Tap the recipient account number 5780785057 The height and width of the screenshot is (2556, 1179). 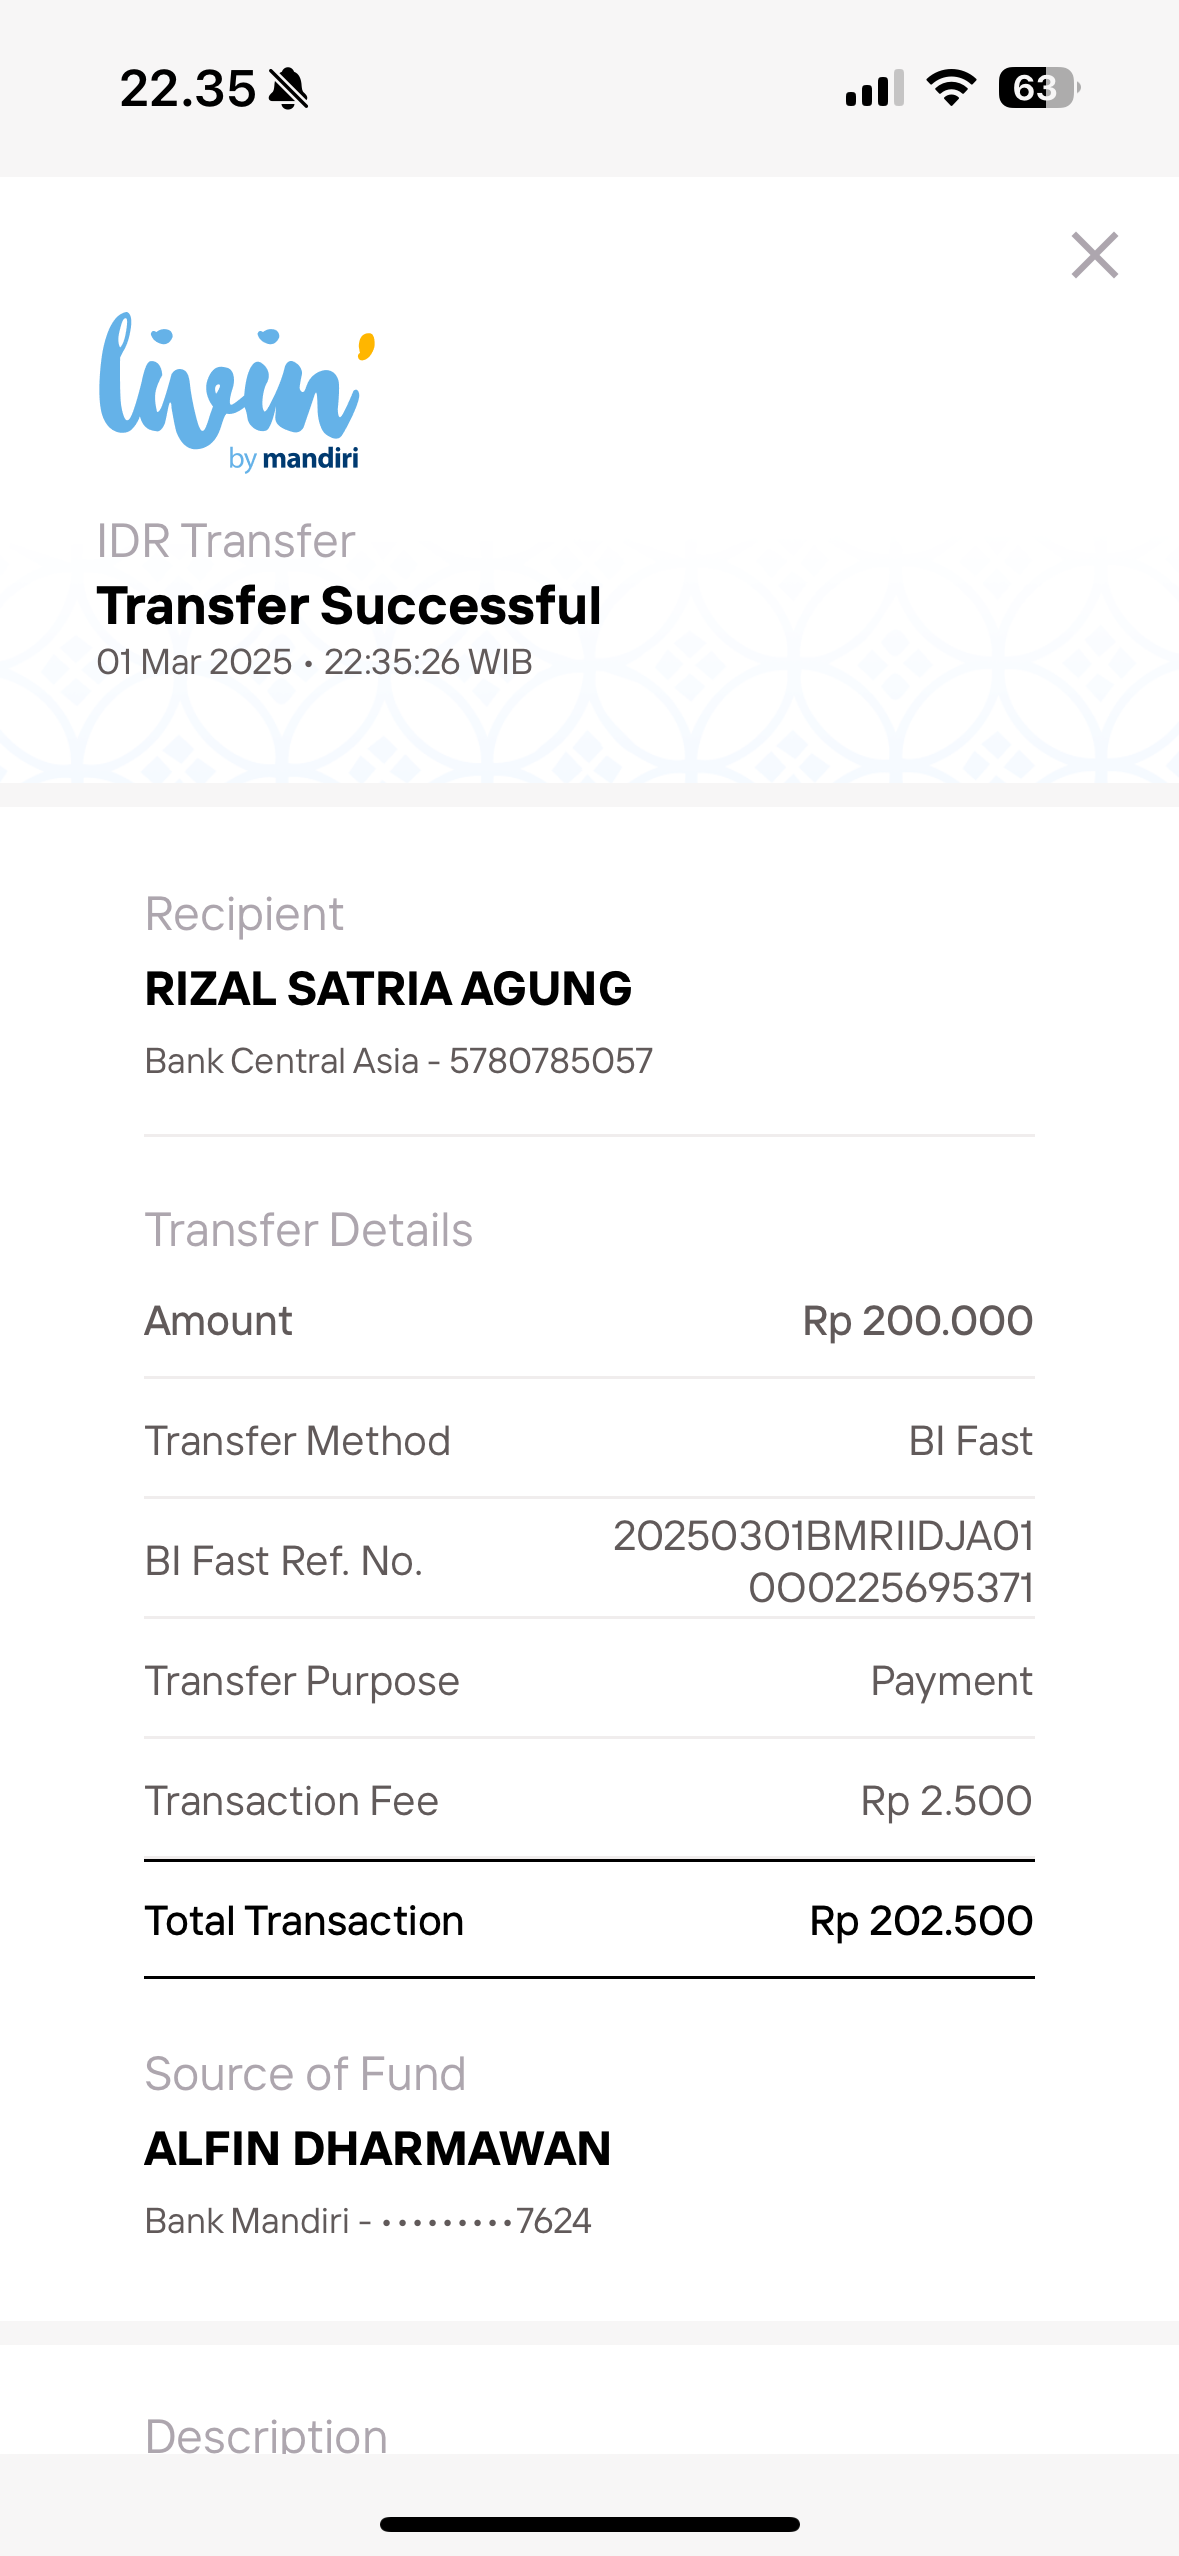(551, 1061)
